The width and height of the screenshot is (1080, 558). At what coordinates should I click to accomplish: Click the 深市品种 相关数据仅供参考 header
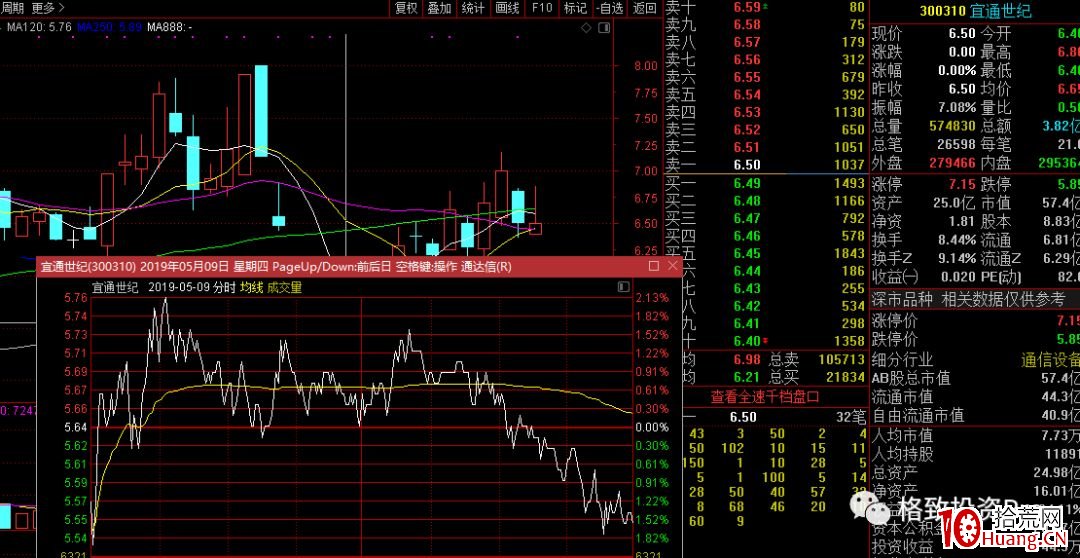click(x=968, y=299)
